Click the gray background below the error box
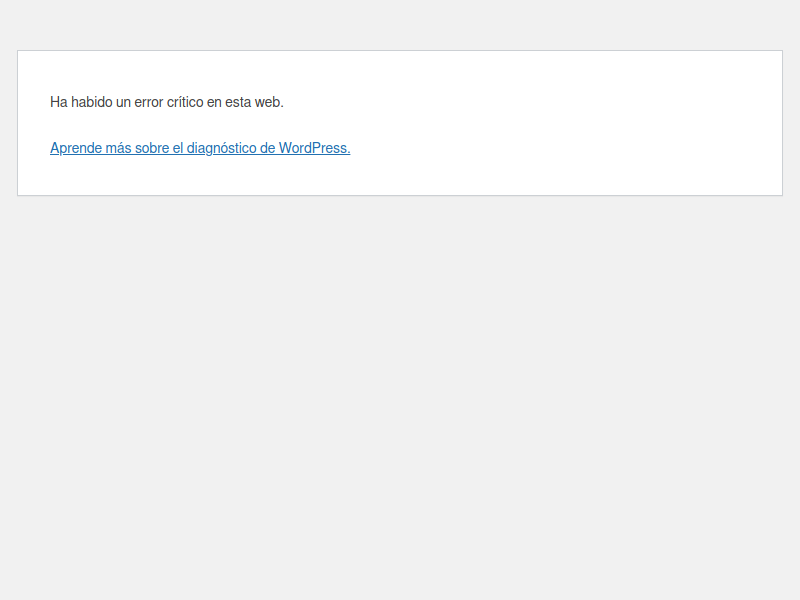The height and width of the screenshot is (600, 800). click(x=400, y=400)
